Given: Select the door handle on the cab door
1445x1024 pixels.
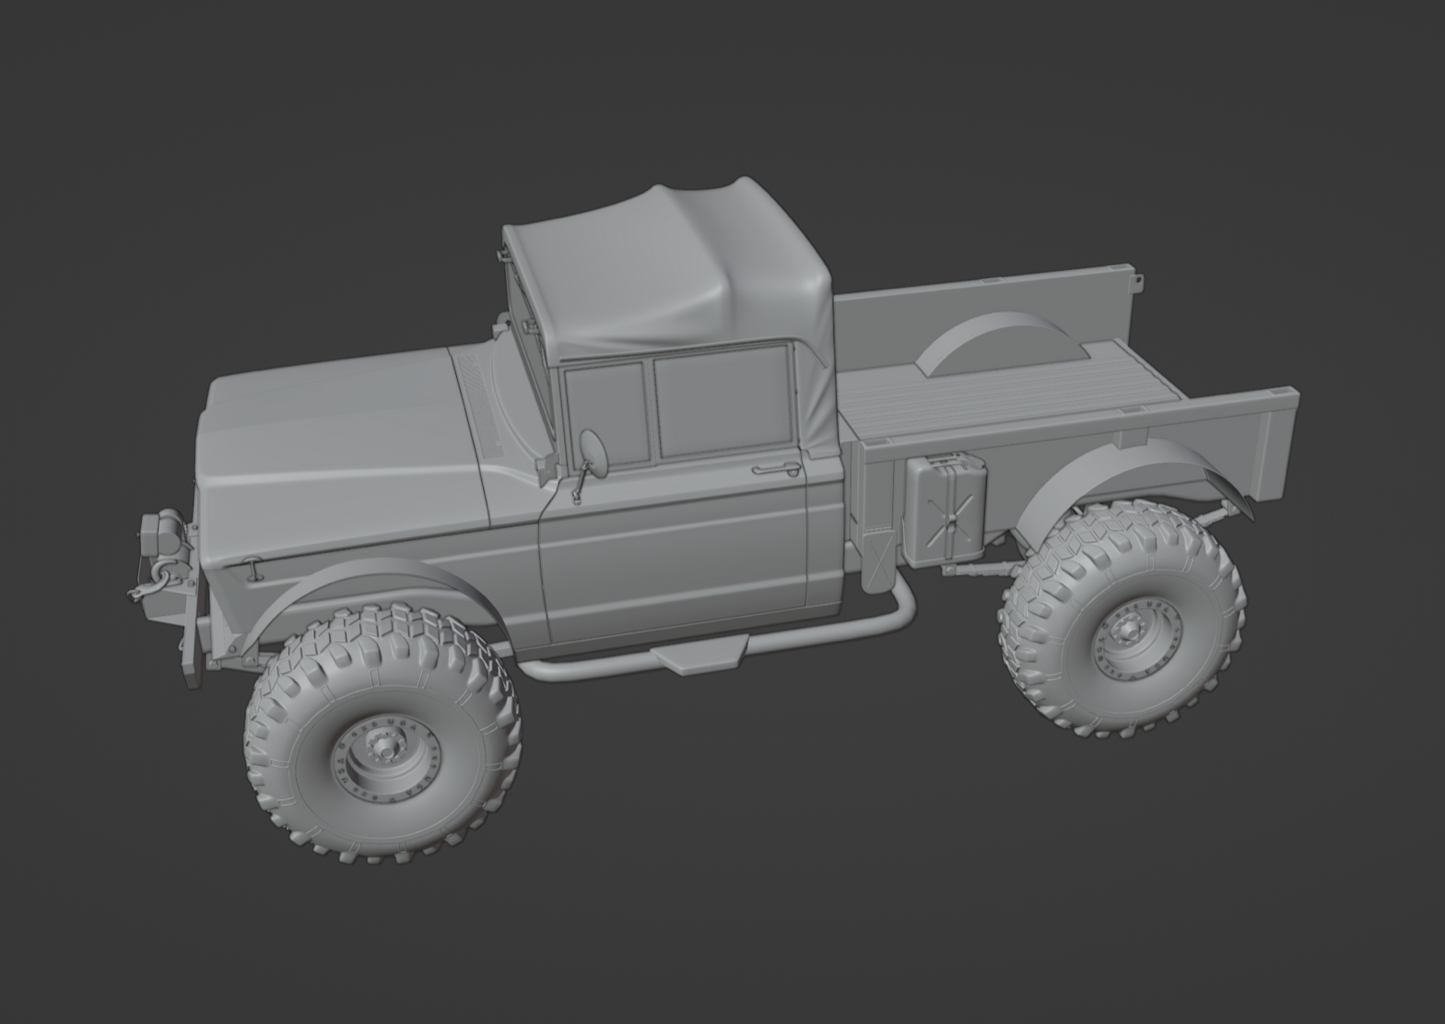Looking at the screenshot, I should (x=776, y=468).
